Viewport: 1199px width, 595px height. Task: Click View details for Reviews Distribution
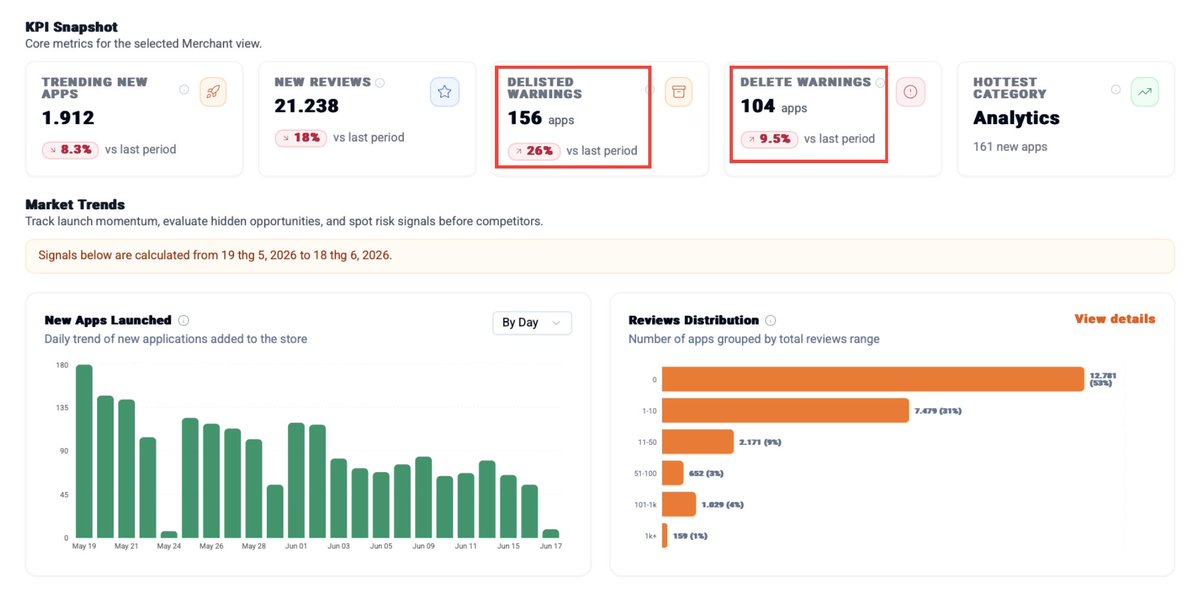click(1115, 319)
